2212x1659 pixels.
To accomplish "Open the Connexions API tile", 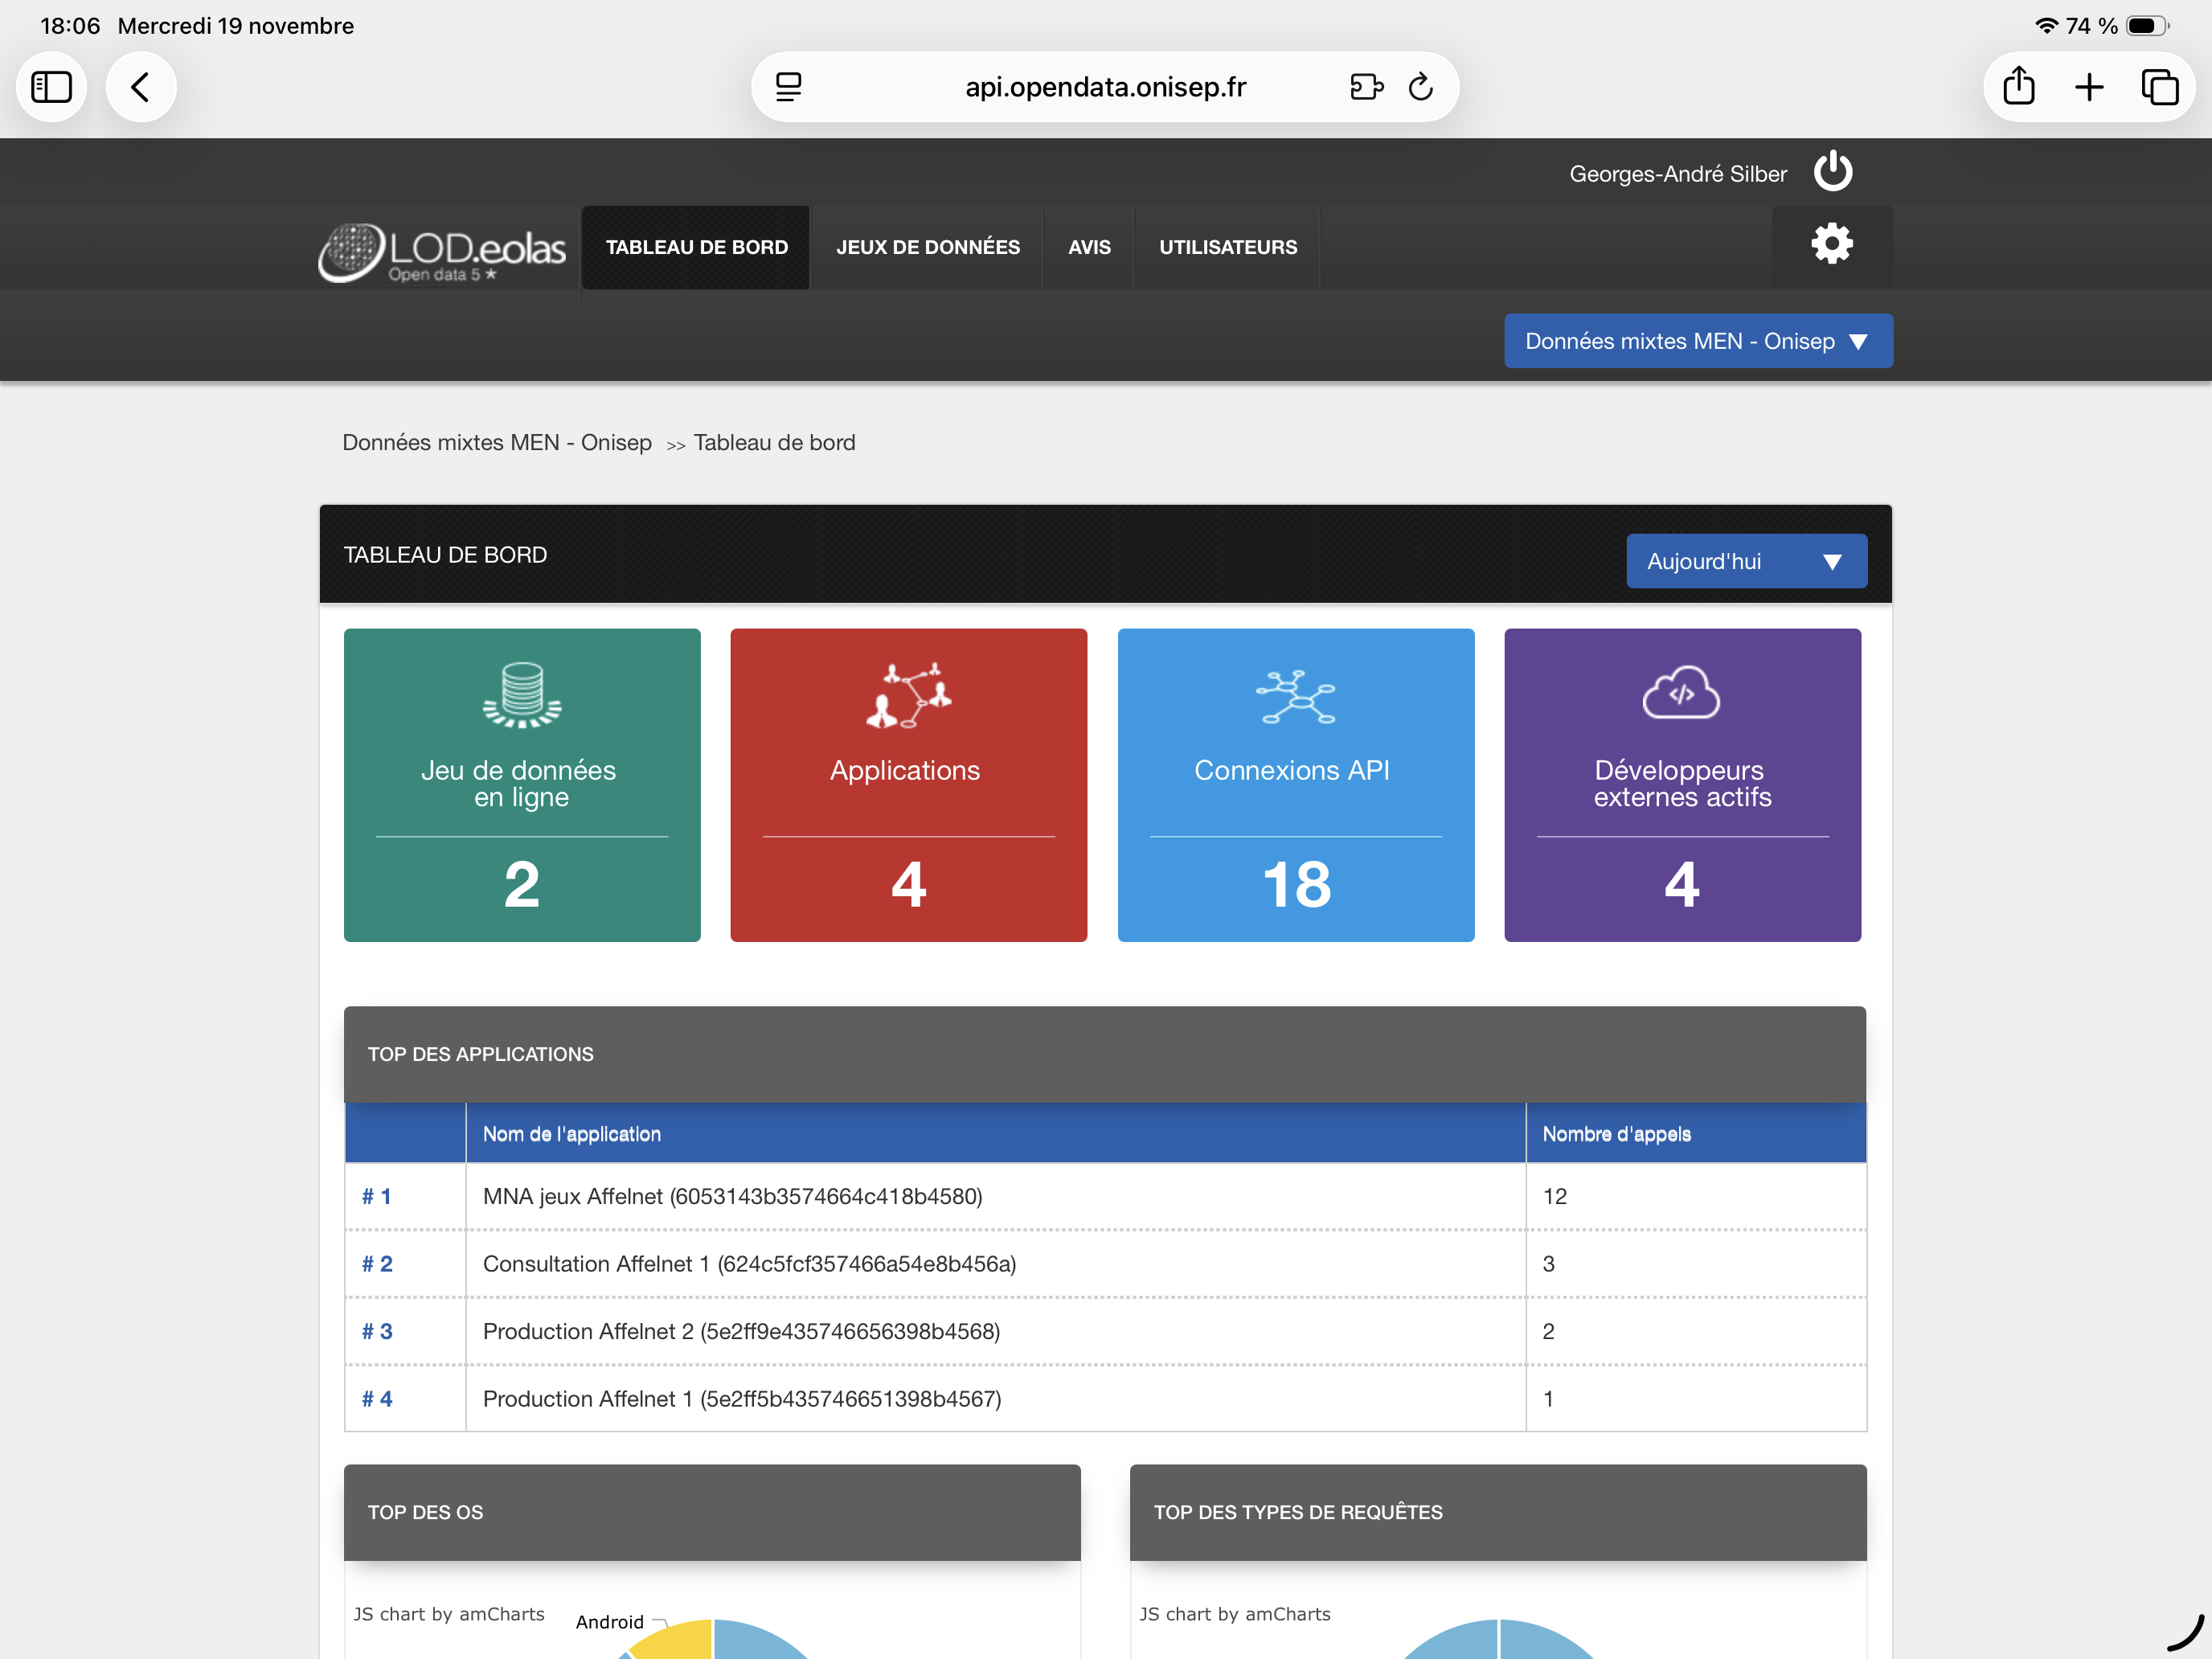I will click(1295, 784).
